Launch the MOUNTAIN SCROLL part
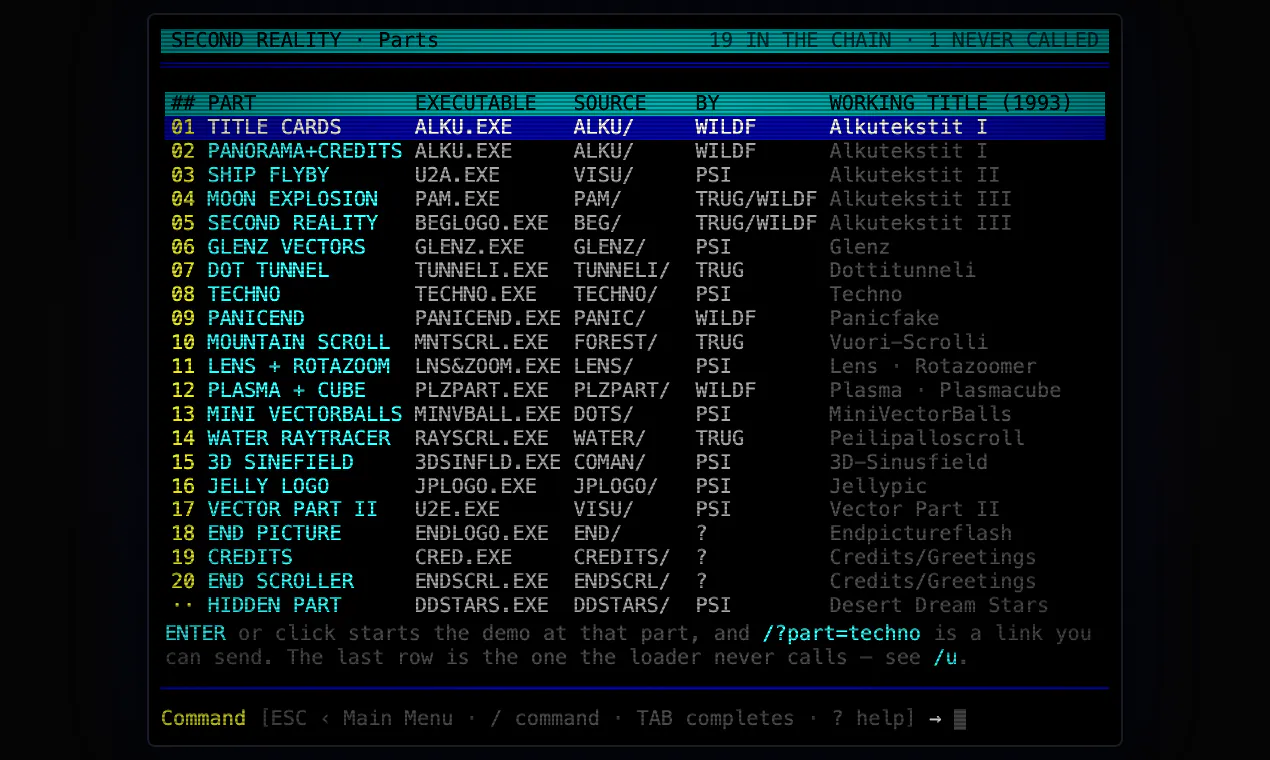The image size is (1270, 760). pos(635,342)
